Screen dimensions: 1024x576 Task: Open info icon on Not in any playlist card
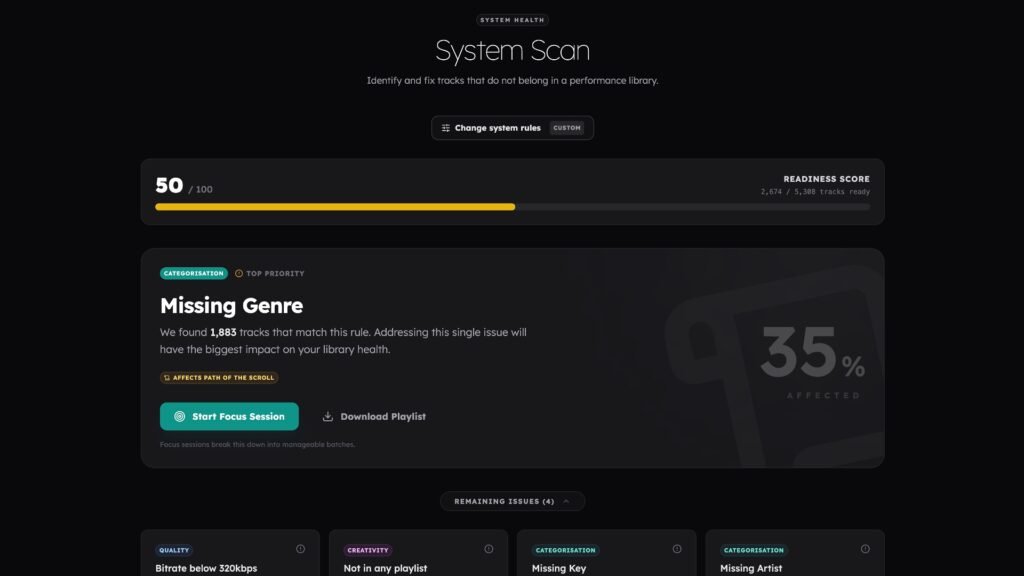(489, 549)
